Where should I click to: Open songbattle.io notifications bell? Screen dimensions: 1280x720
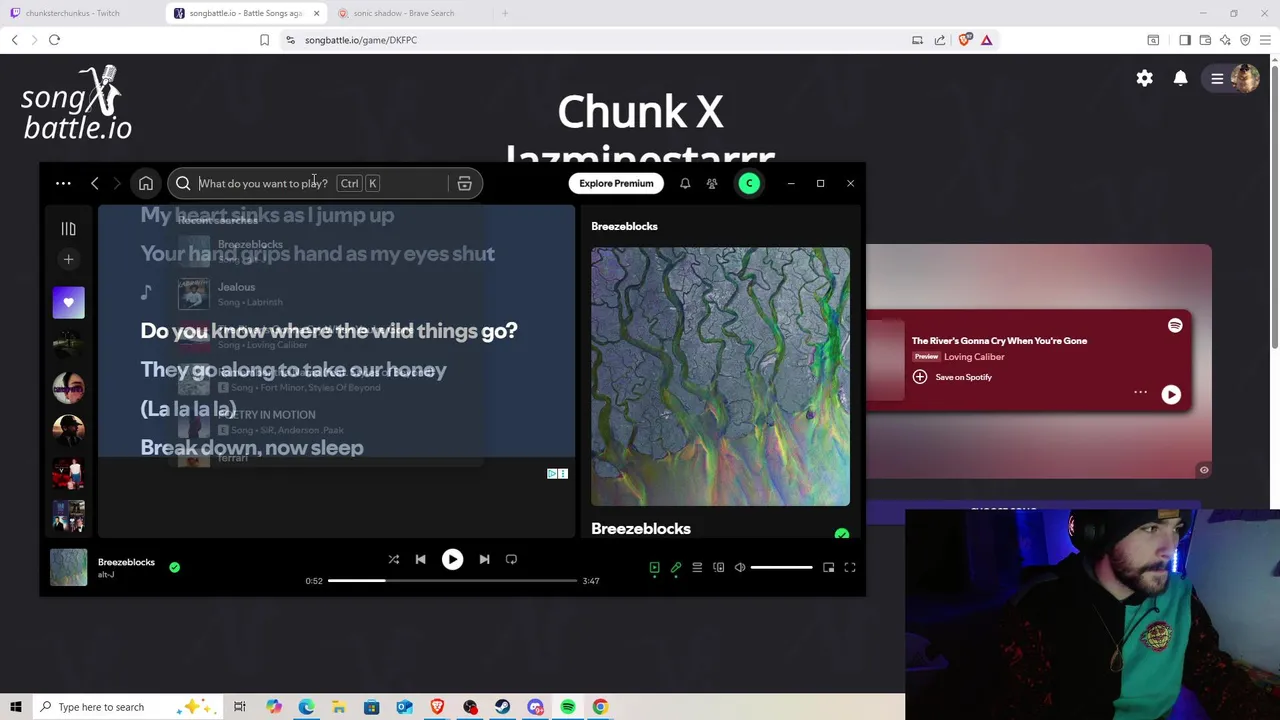[1180, 78]
